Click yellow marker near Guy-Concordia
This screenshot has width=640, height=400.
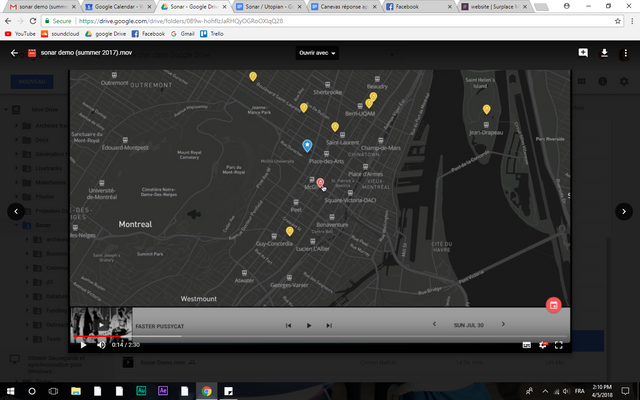[289, 231]
